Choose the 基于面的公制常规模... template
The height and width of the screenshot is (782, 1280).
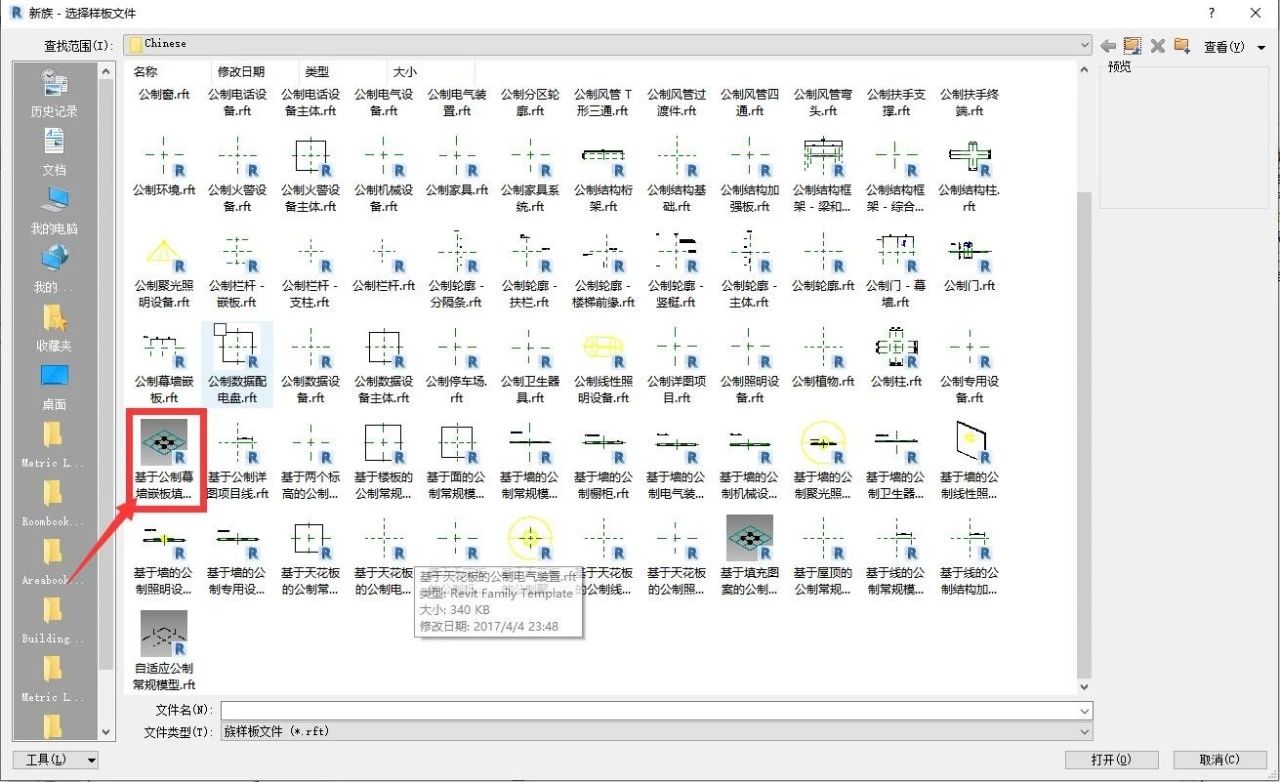457,460
